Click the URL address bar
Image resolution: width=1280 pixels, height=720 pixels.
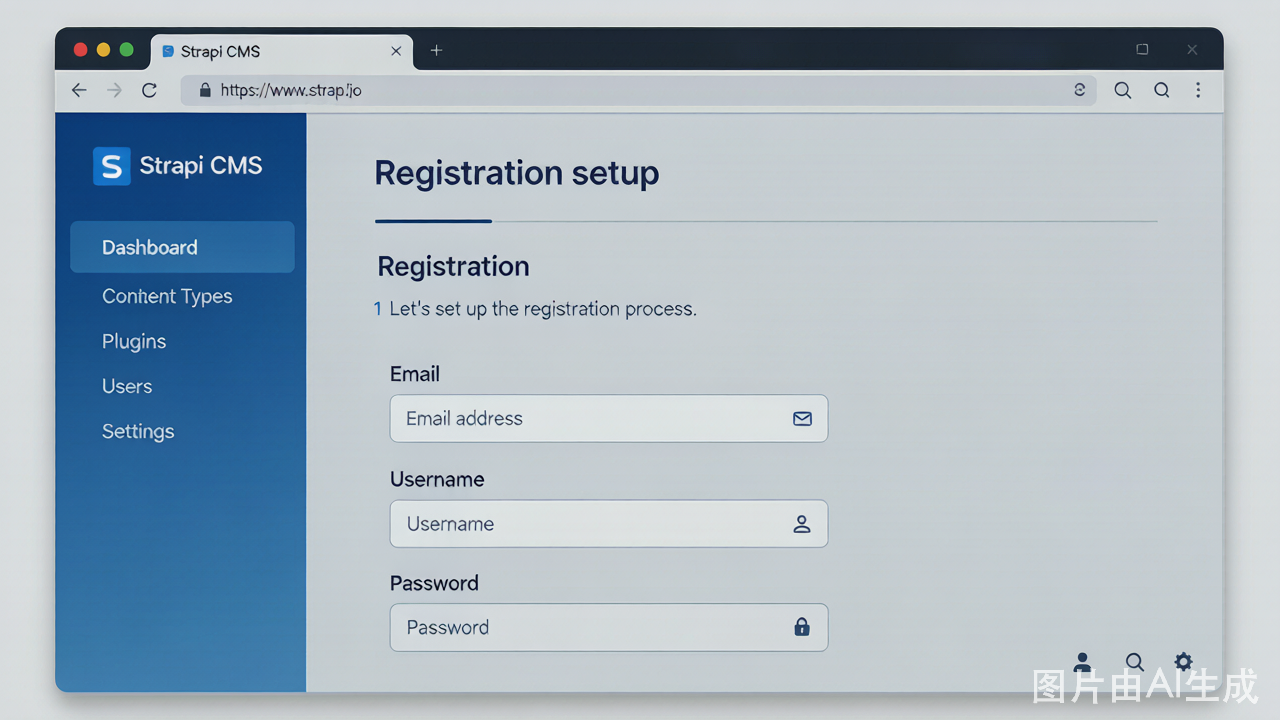pyautogui.click(x=639, y=90)
